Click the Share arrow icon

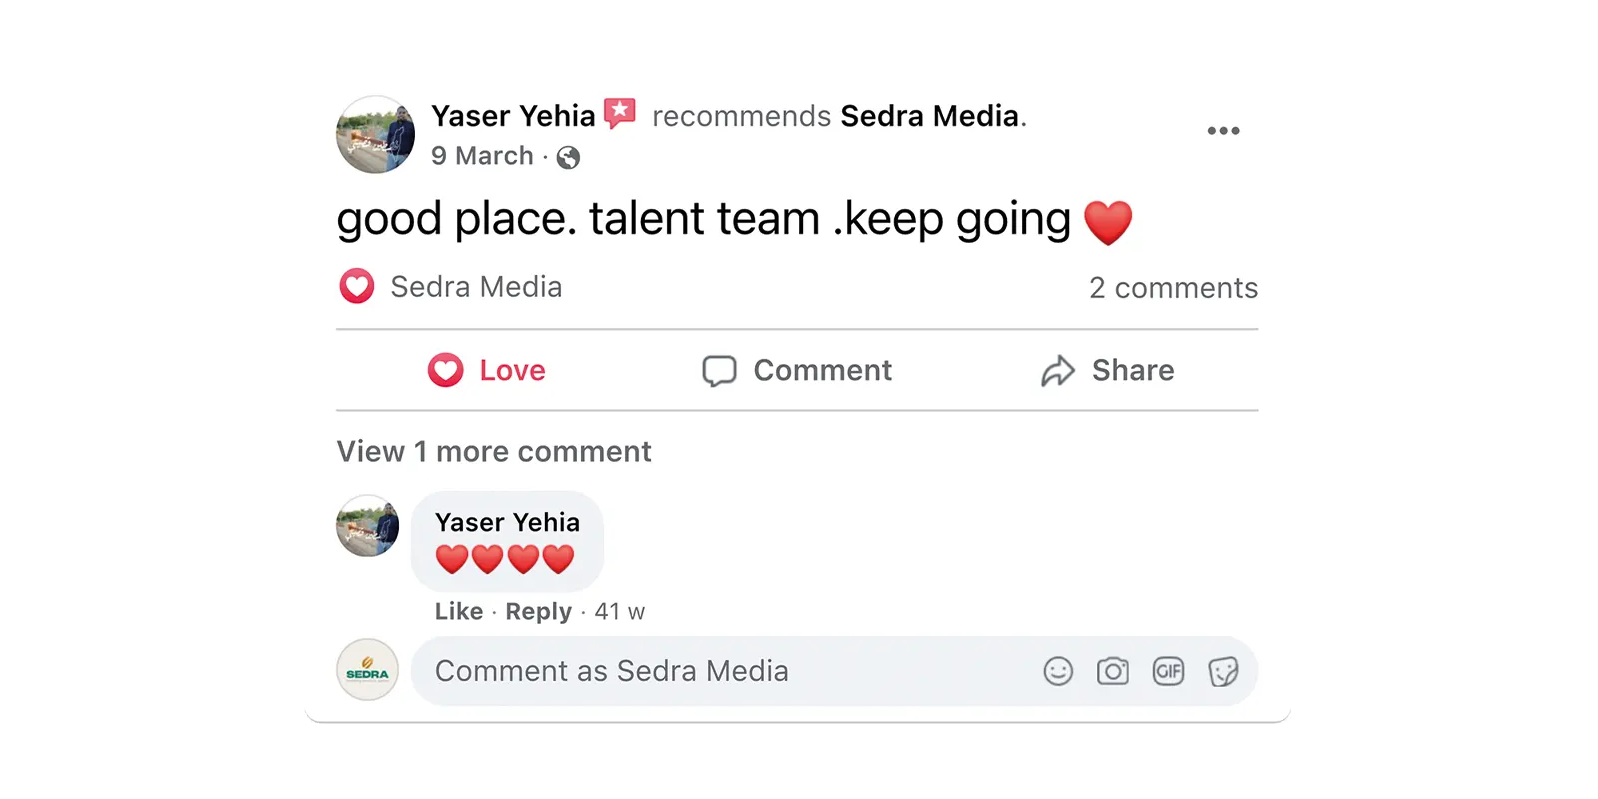pyautogui.click(x=1056, y=370)
